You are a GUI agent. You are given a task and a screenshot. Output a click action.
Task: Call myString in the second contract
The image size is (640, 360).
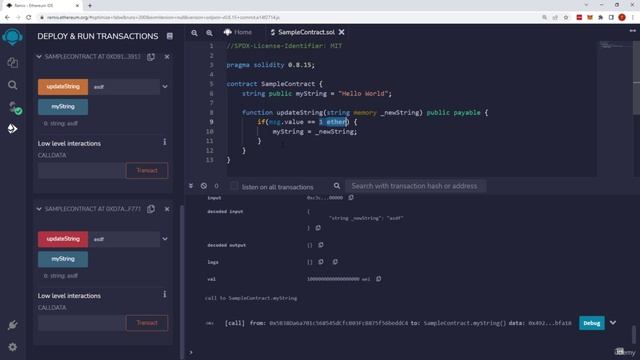click(63, 259)
